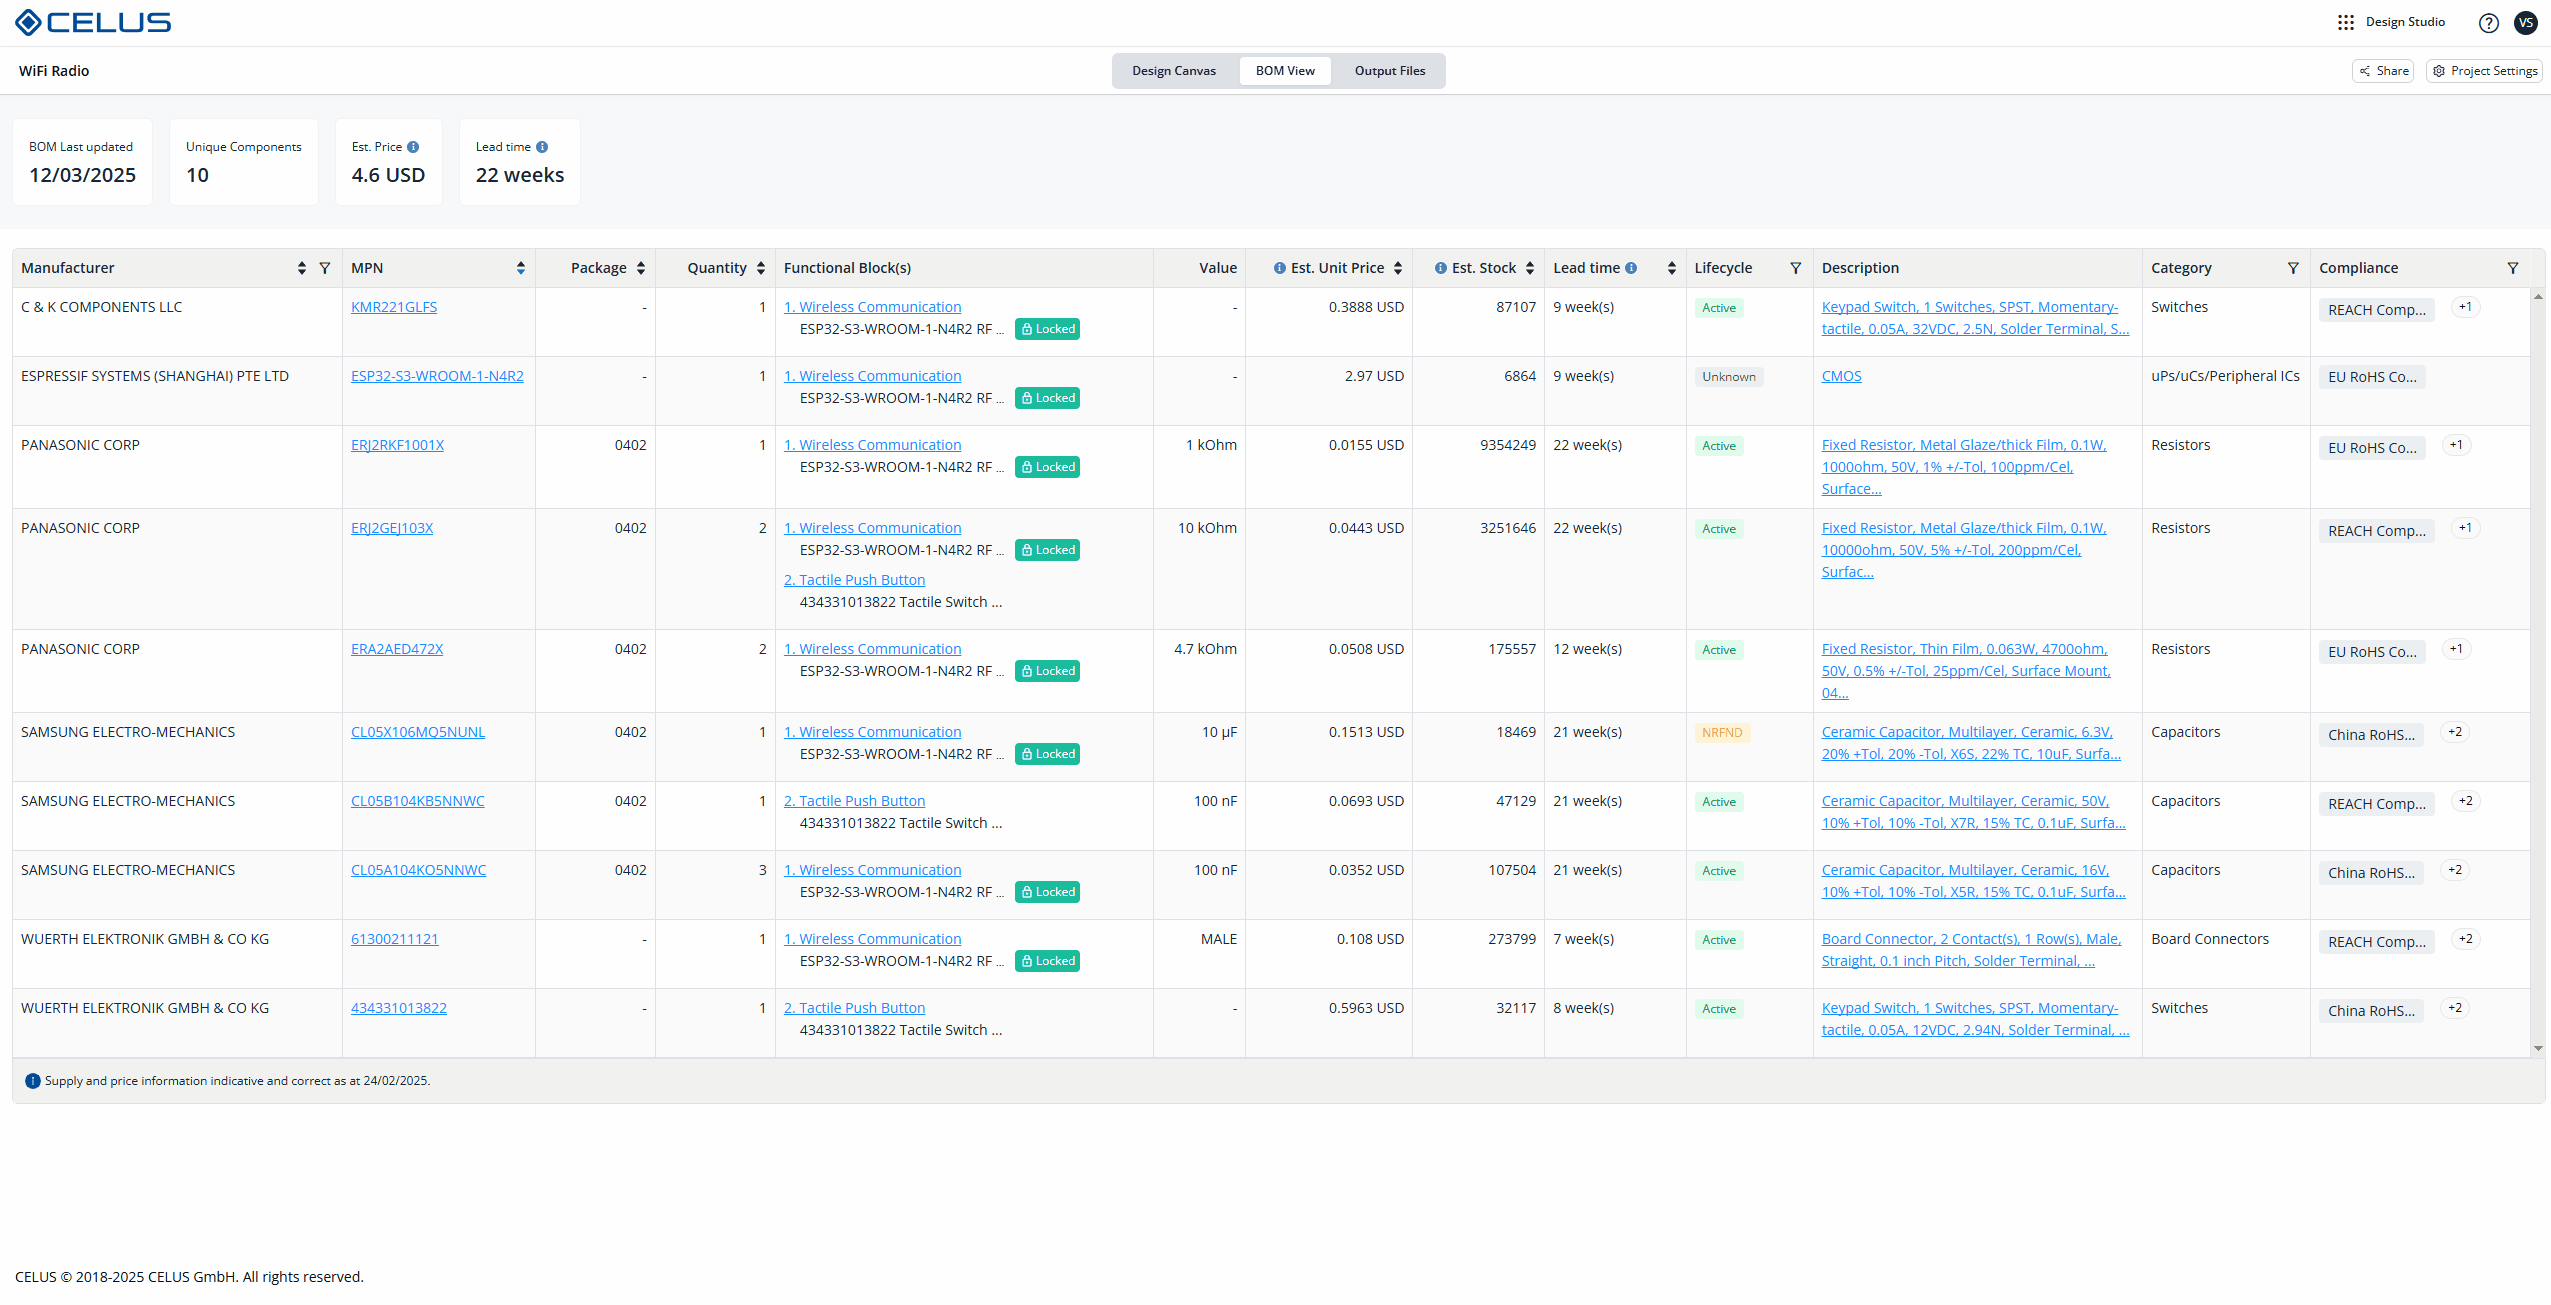Switch to the Design Canvas tab
The height and width of the screenshot is (1305, 2551).
[x=1174, y=71]
